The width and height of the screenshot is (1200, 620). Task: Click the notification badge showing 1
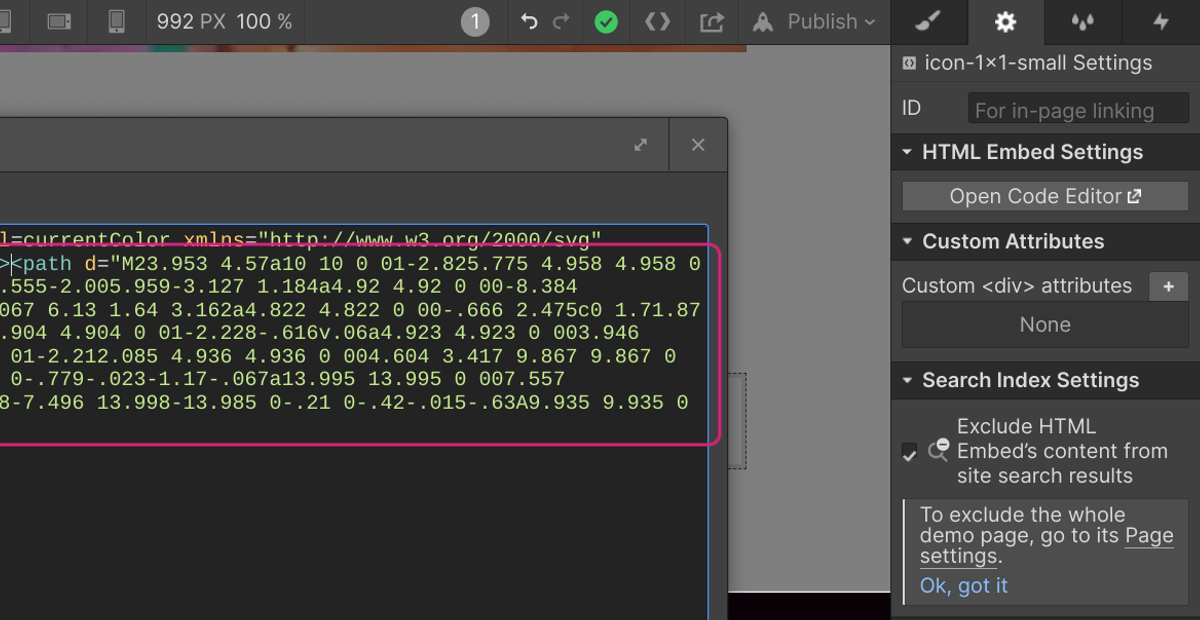point(475,21)
